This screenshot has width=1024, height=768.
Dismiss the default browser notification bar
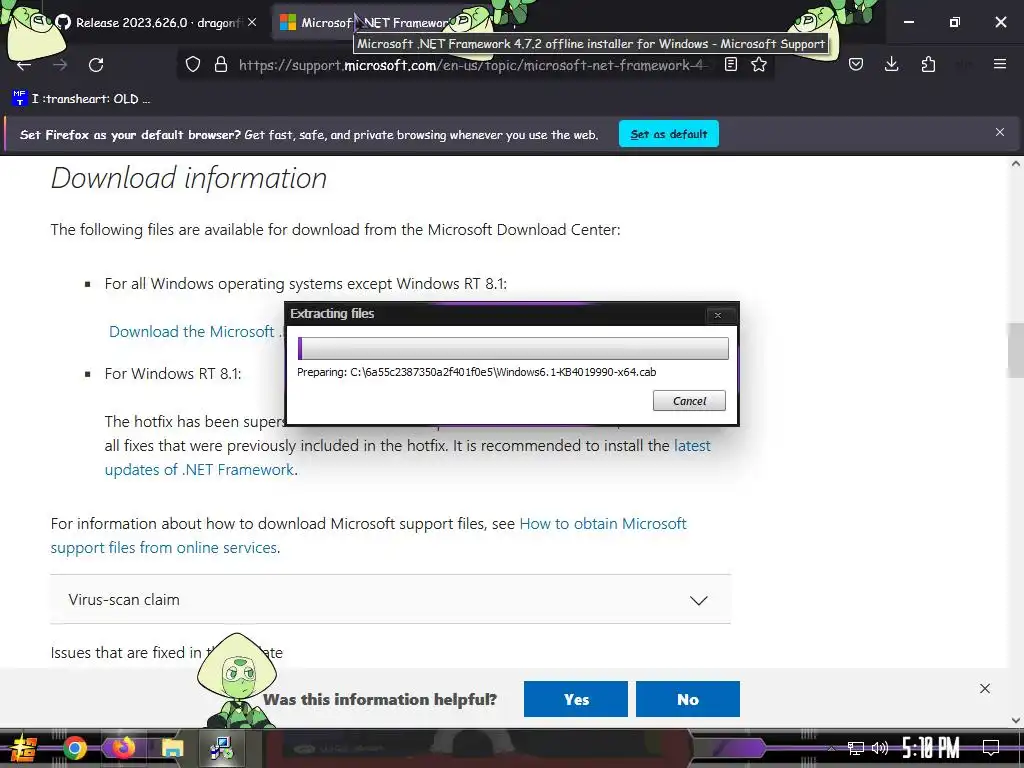click(x=1000, y=133)
